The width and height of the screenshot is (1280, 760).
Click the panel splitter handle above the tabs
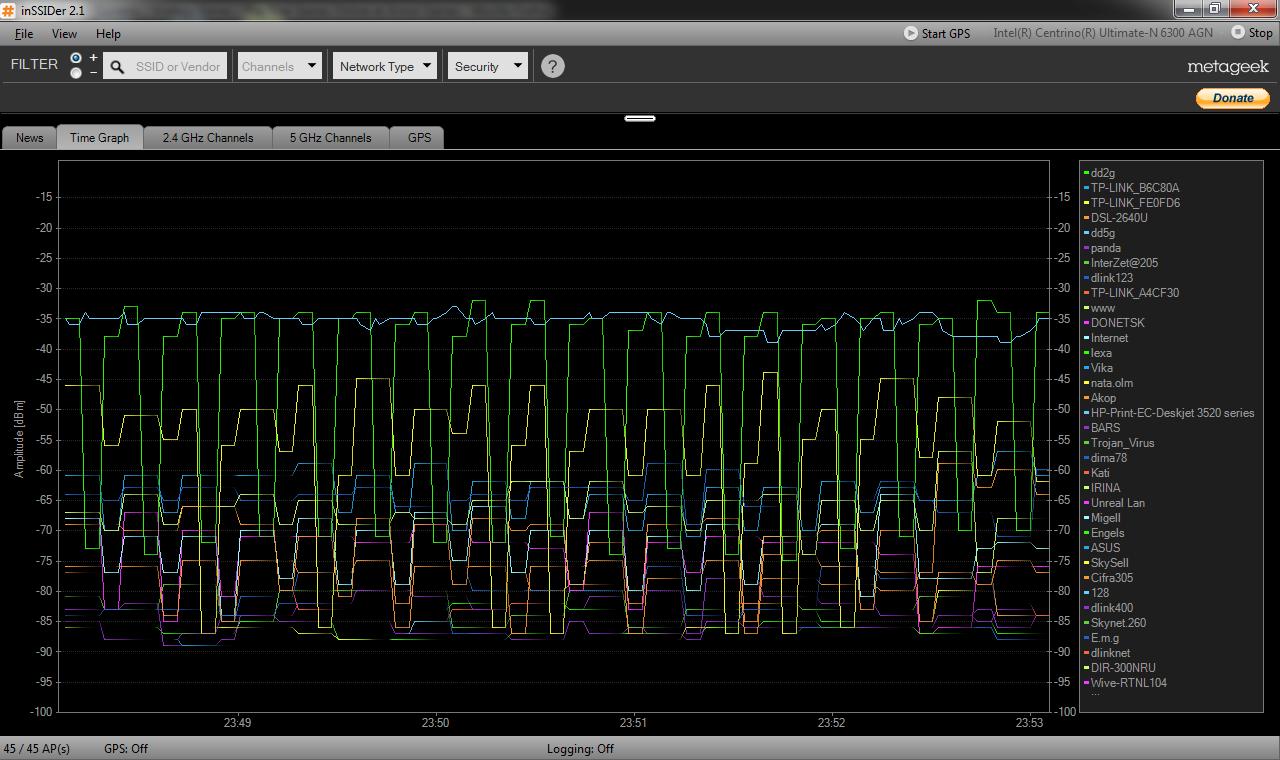(640, 118)
